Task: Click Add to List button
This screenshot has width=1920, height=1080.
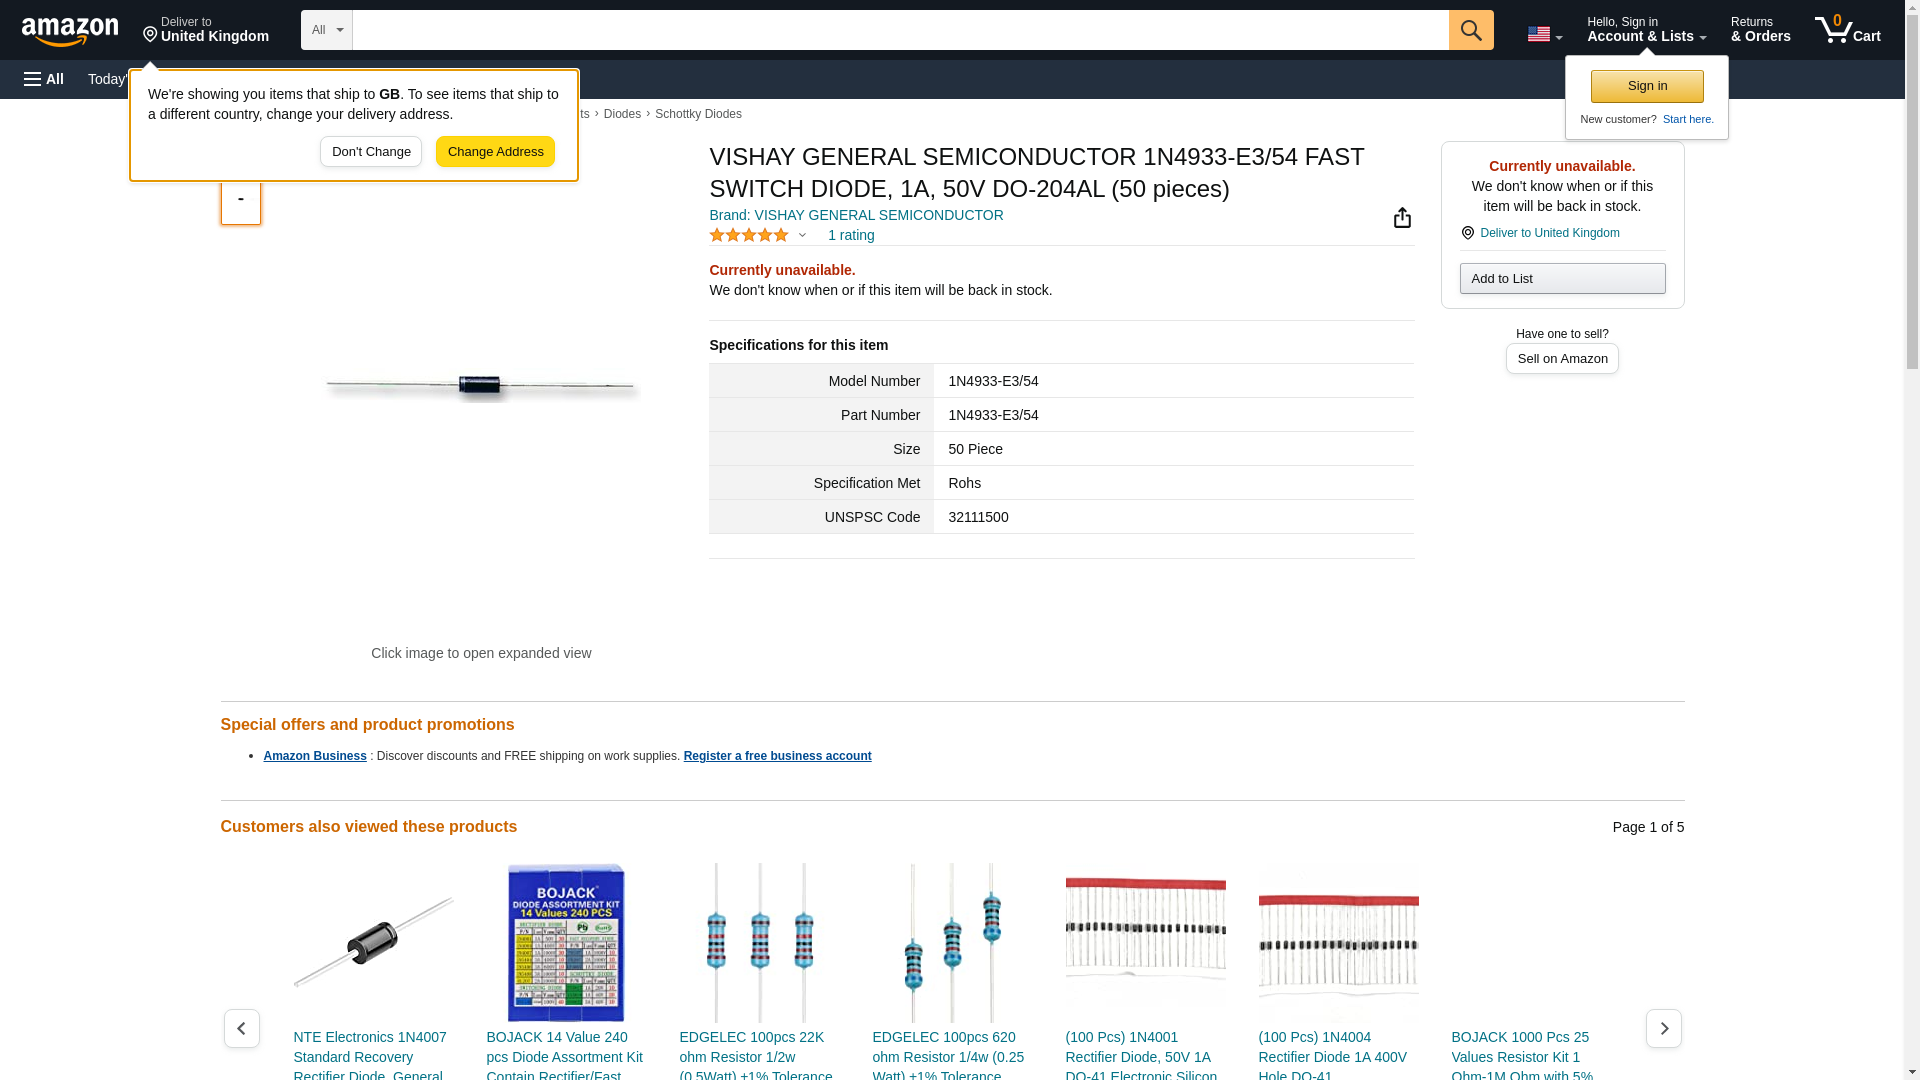Action: (x=1562, y=279)
